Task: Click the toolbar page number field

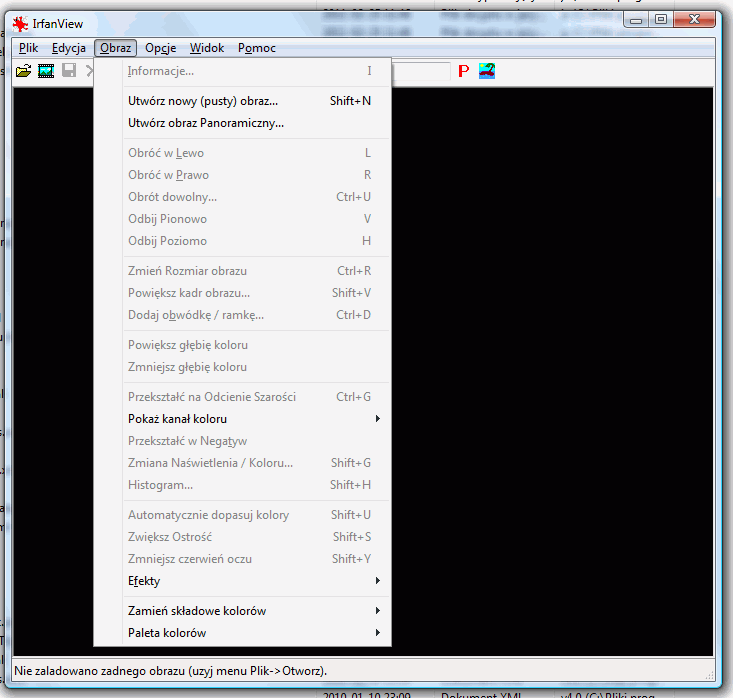Action: pyautogui.click(x=420, y=71)
